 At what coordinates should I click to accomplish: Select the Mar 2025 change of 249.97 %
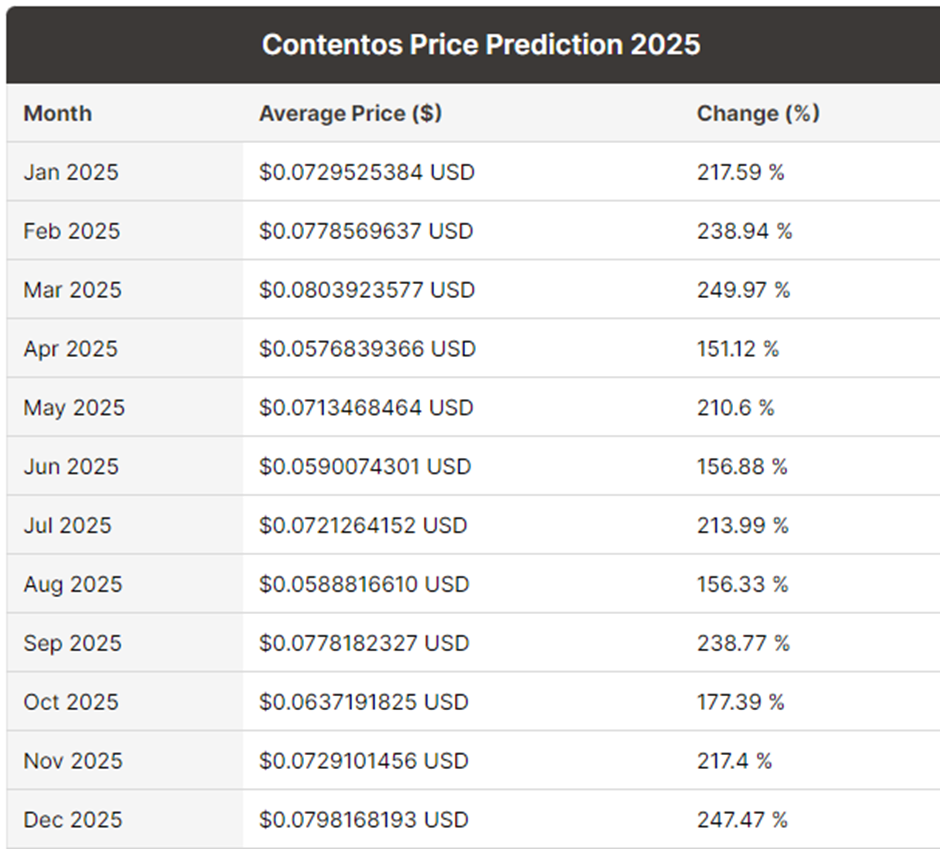point(743,290)
